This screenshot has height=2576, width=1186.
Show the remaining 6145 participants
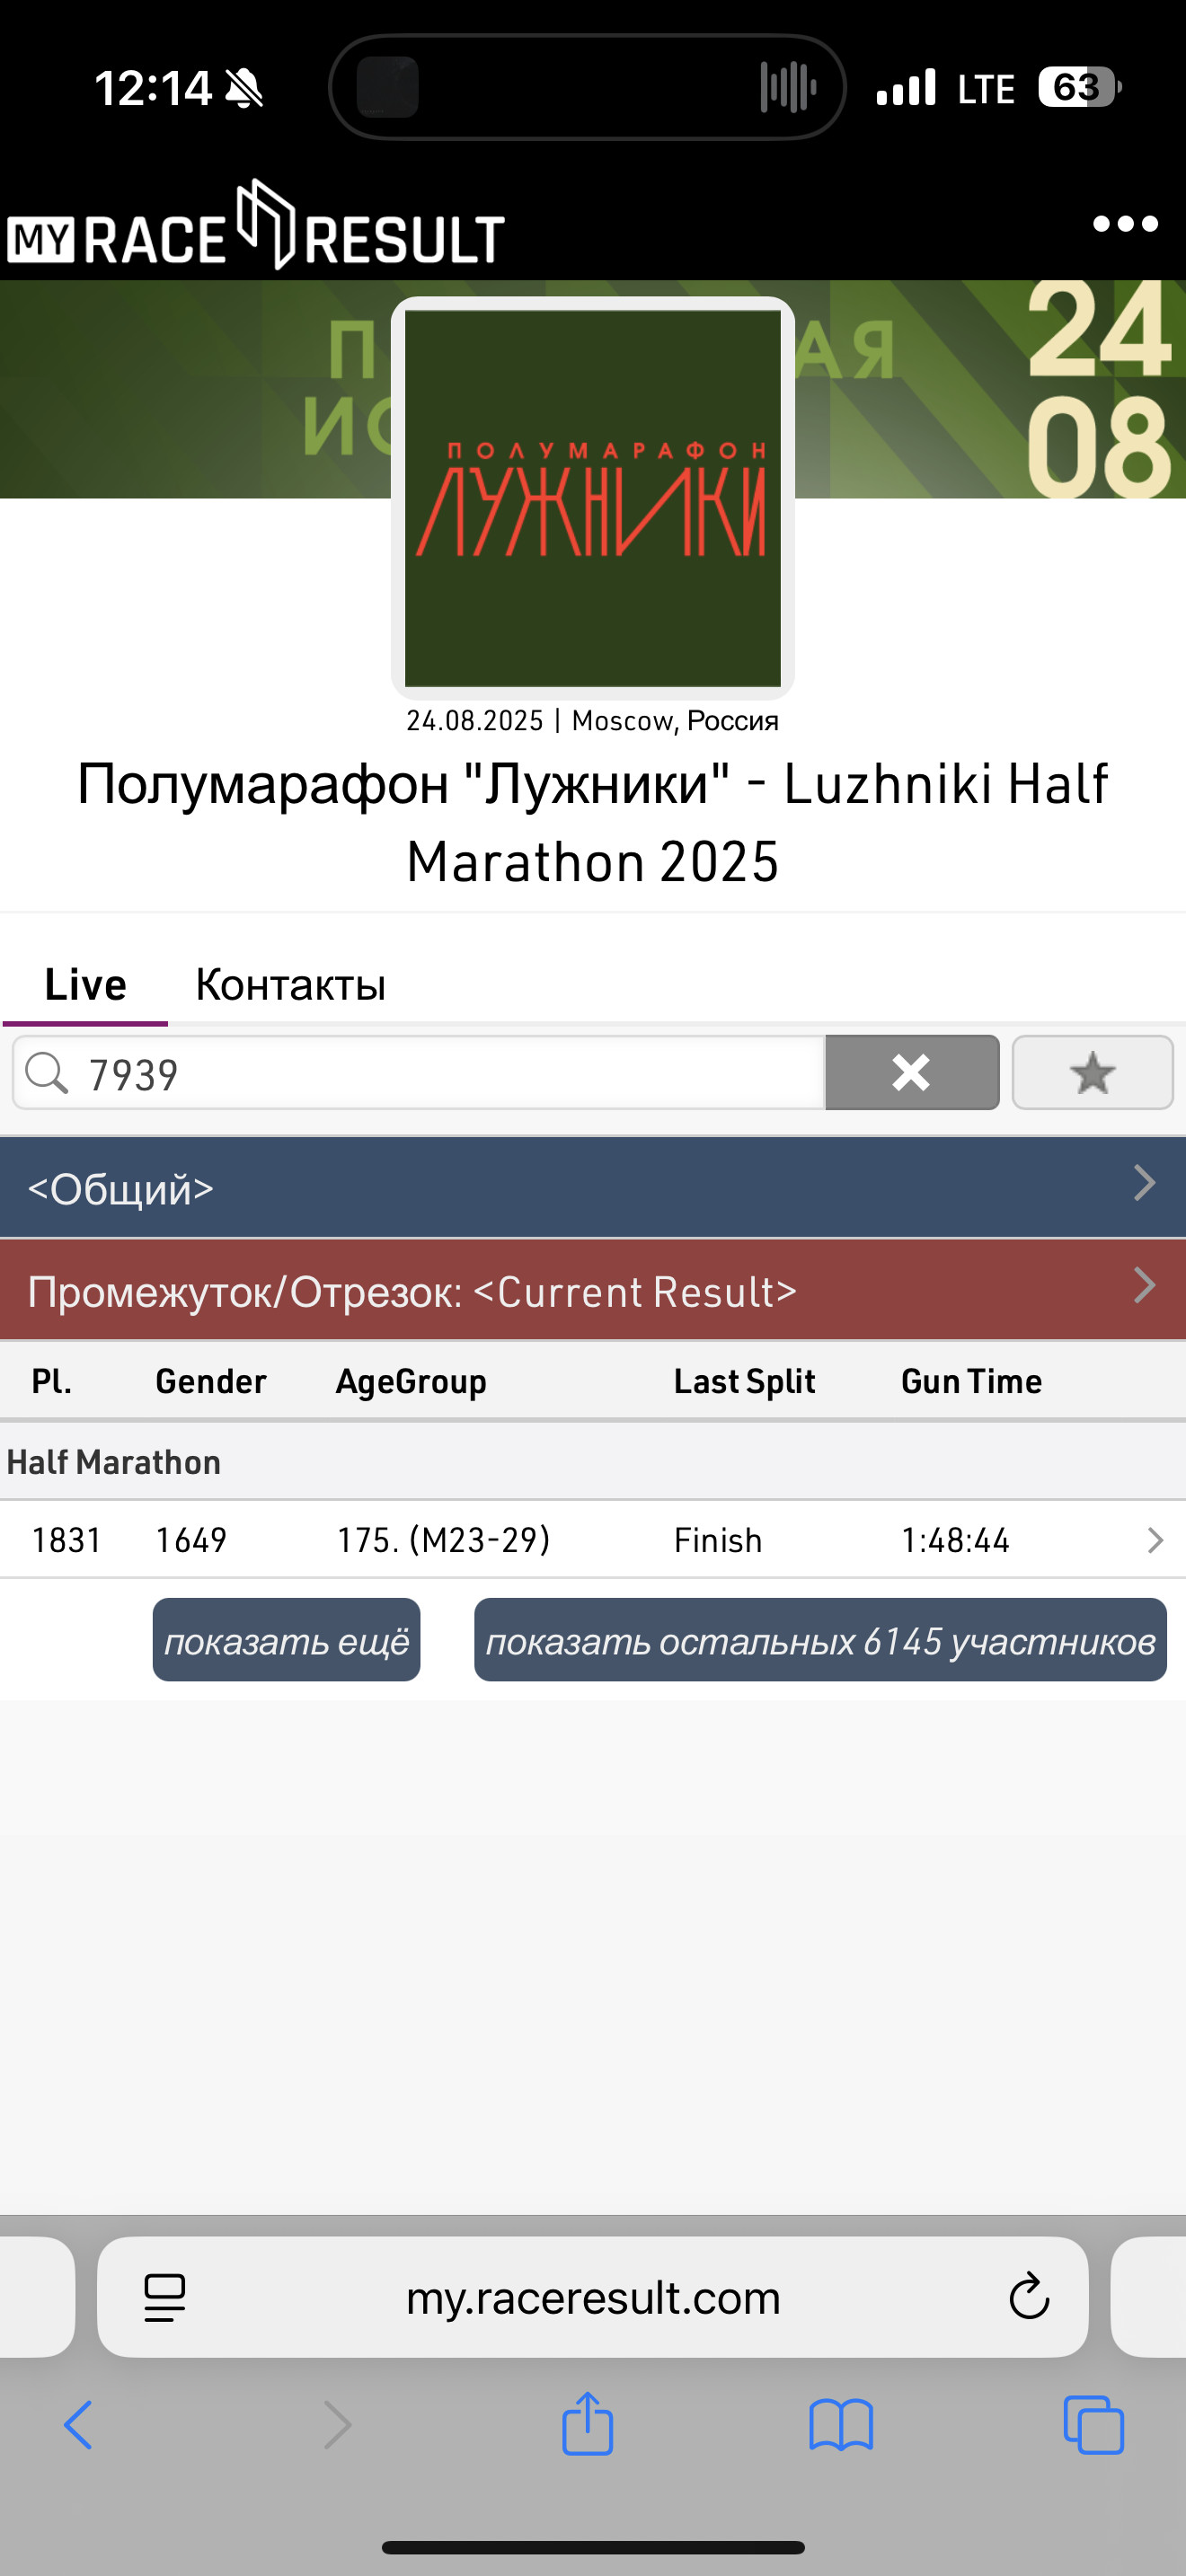820,1640
